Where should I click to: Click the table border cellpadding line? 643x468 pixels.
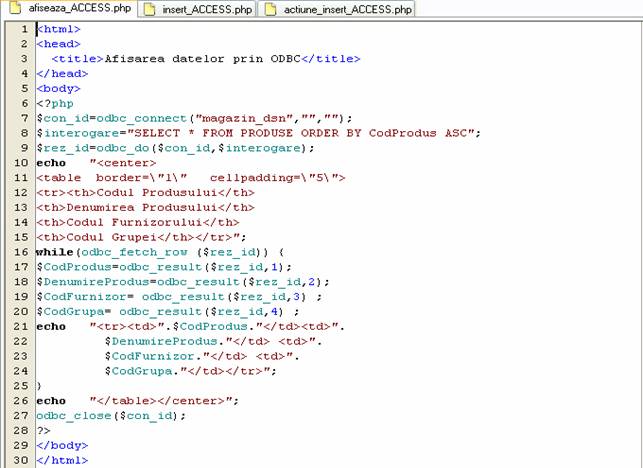(x=190, y=177)
